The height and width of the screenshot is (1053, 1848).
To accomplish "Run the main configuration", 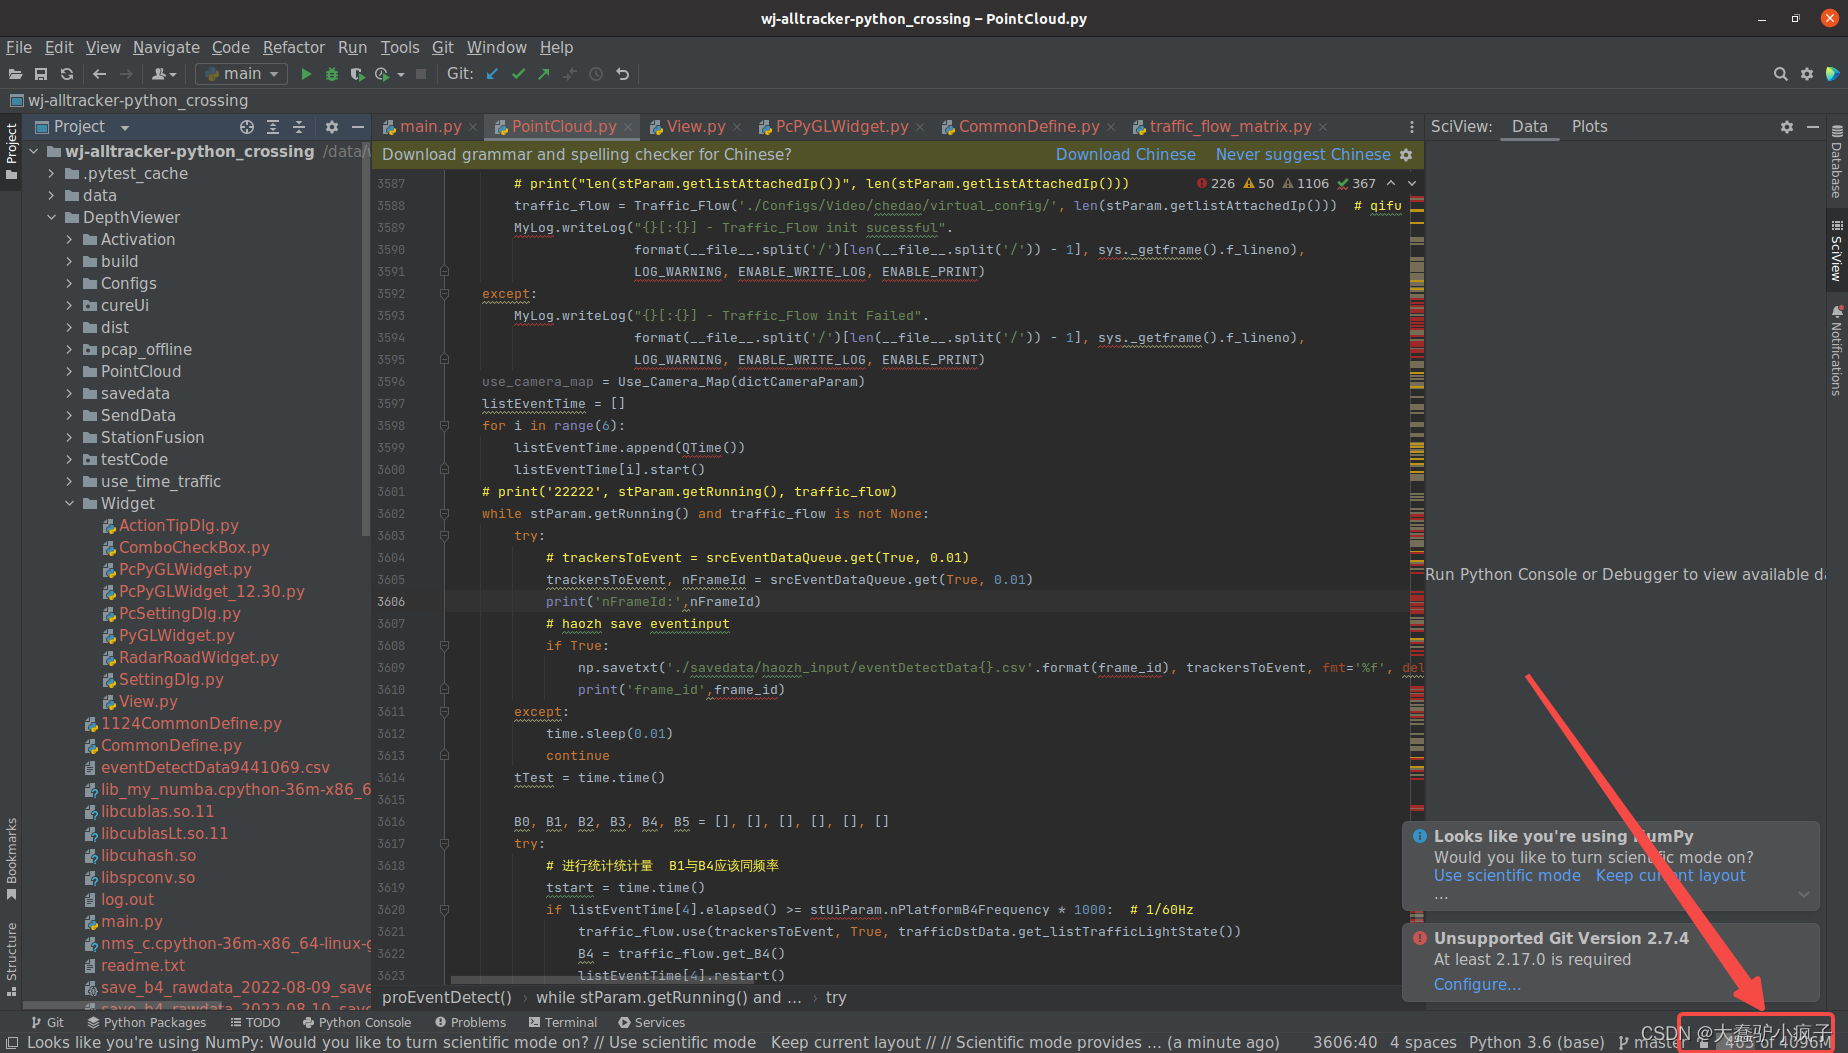I will point(306,74).
